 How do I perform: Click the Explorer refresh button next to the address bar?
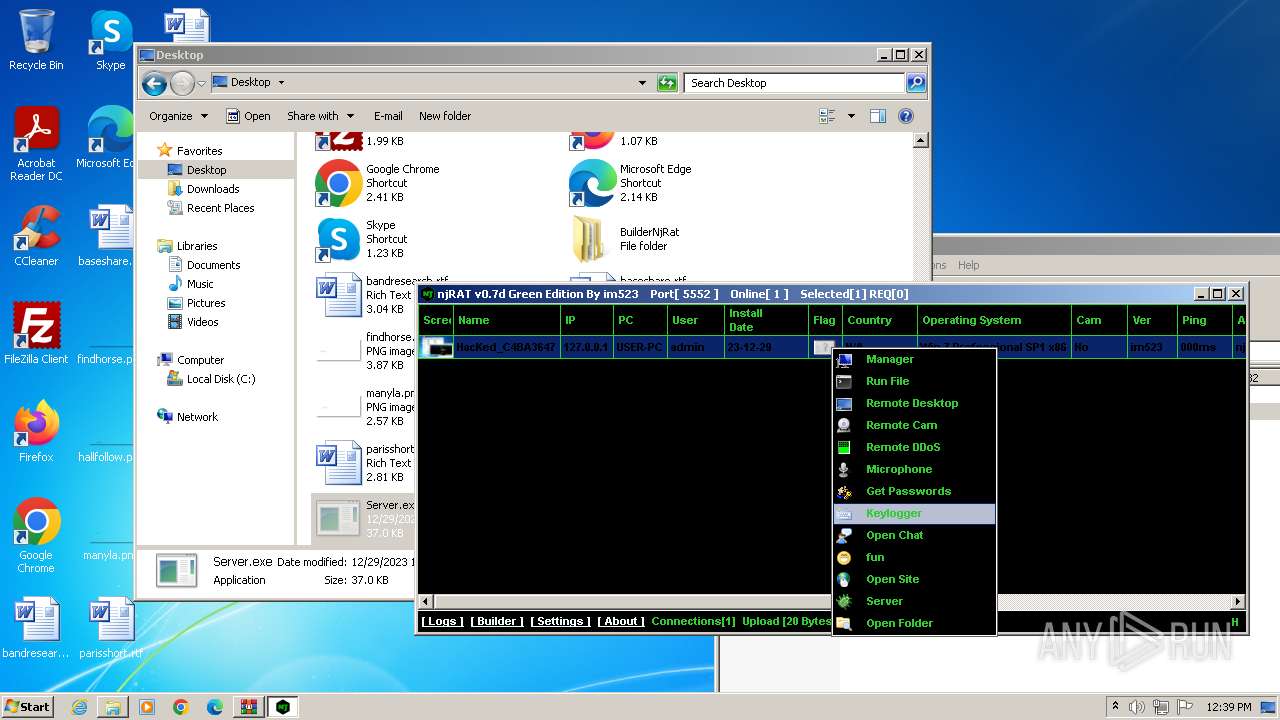click(x=667, y=83)
